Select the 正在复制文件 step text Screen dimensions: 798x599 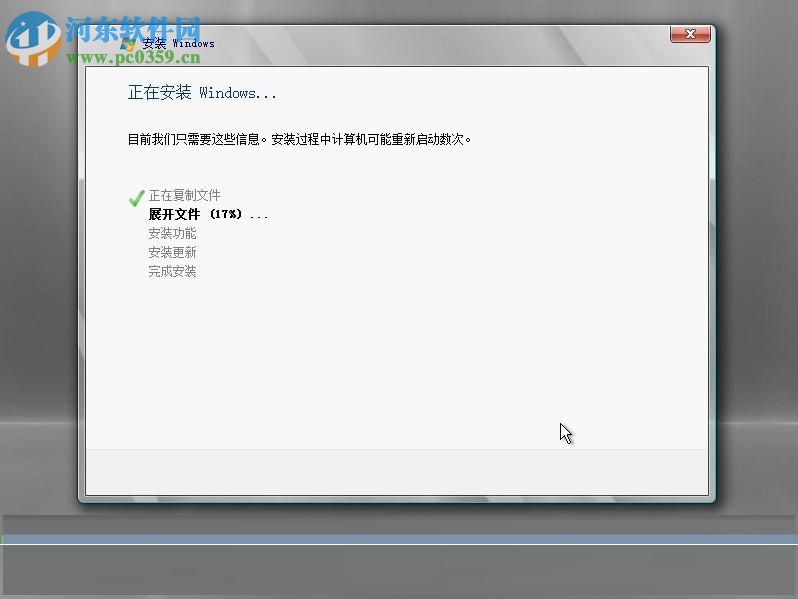tap(184, 195)
